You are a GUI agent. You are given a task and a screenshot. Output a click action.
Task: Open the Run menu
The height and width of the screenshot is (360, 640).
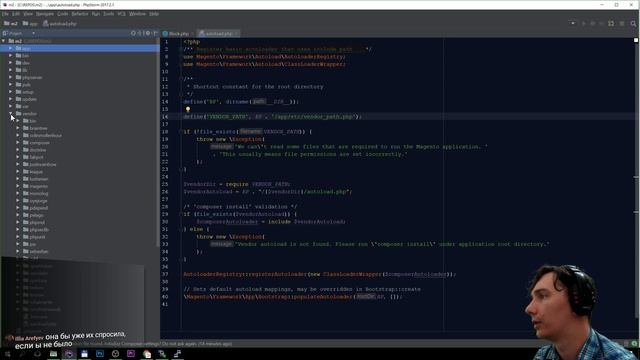click(96, 14)
